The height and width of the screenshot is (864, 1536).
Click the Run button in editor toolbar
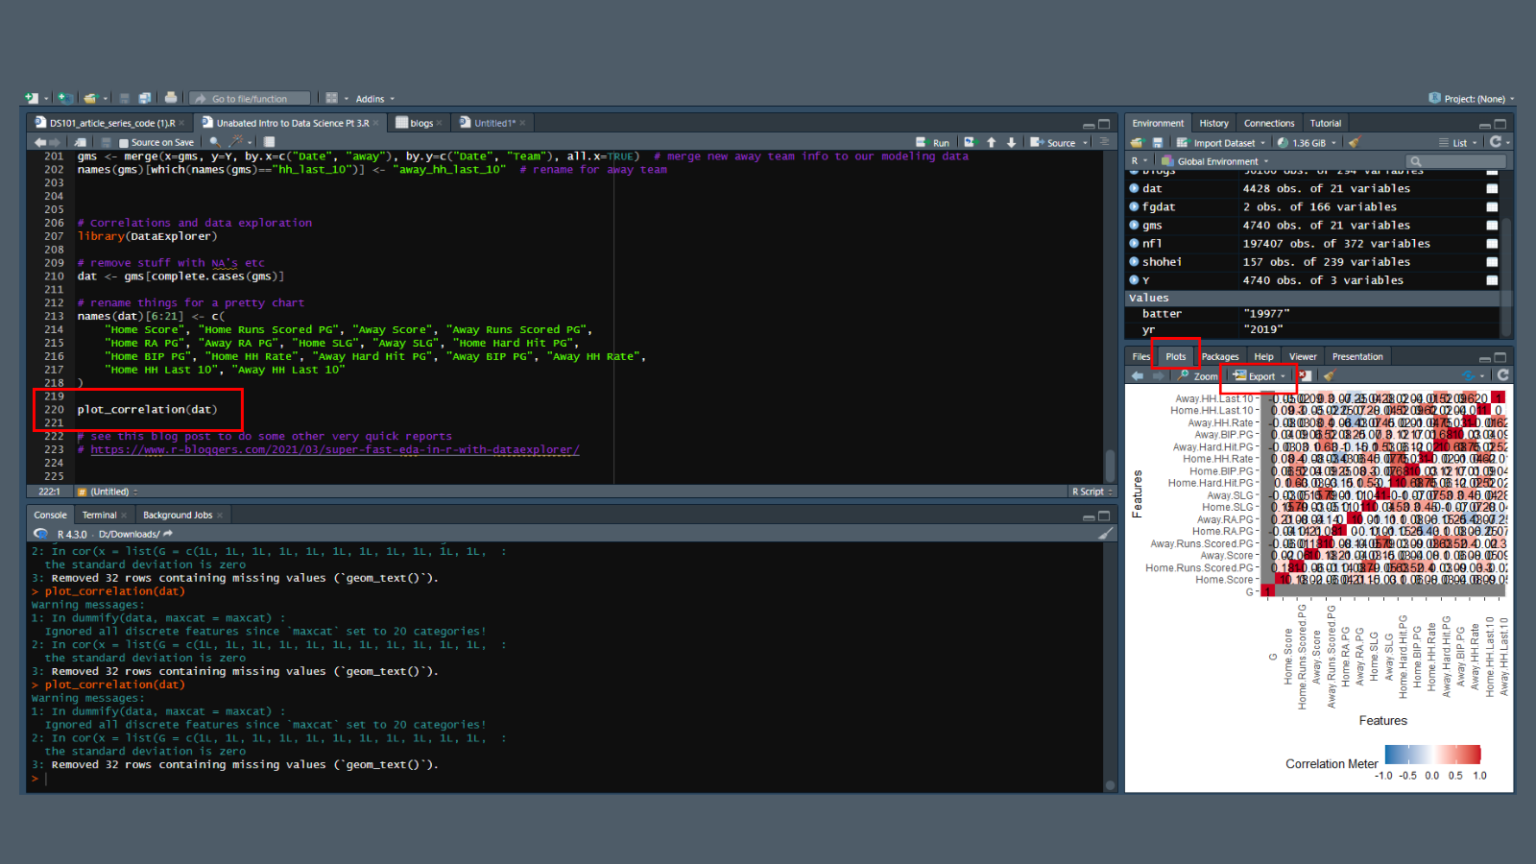[934, 142]
